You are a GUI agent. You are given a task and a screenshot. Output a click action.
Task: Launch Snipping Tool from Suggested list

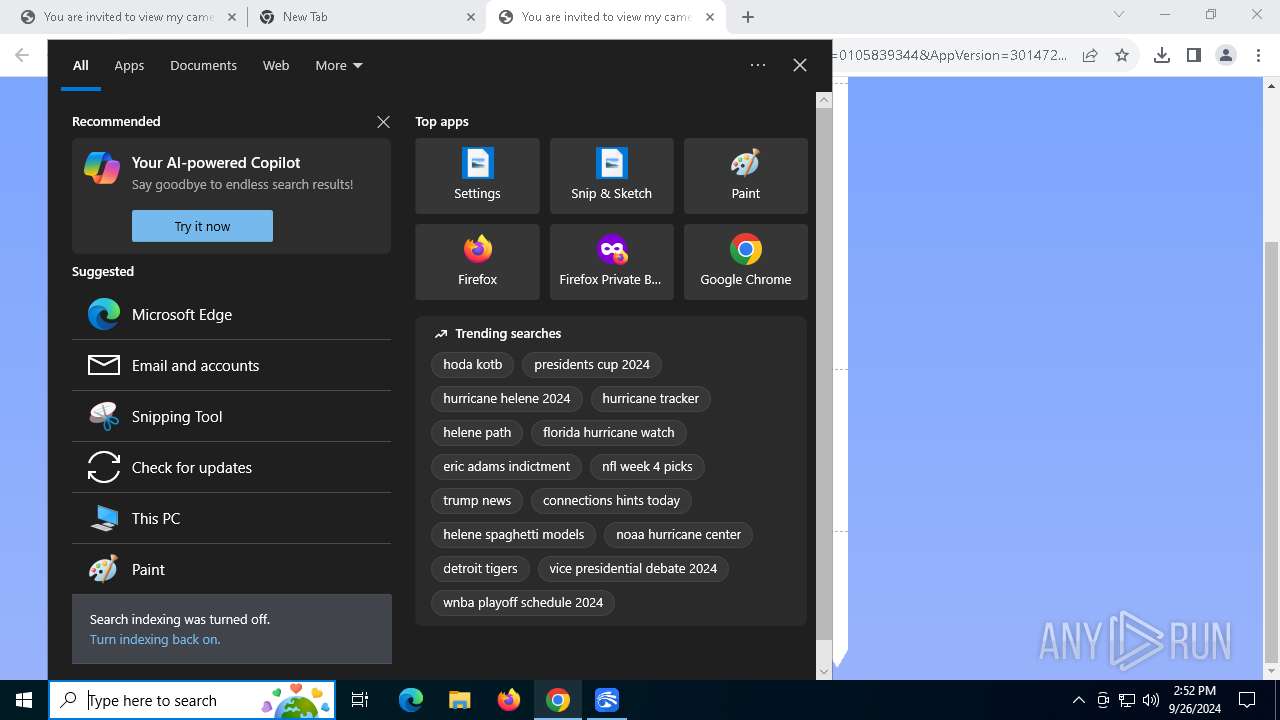(231, 416)
